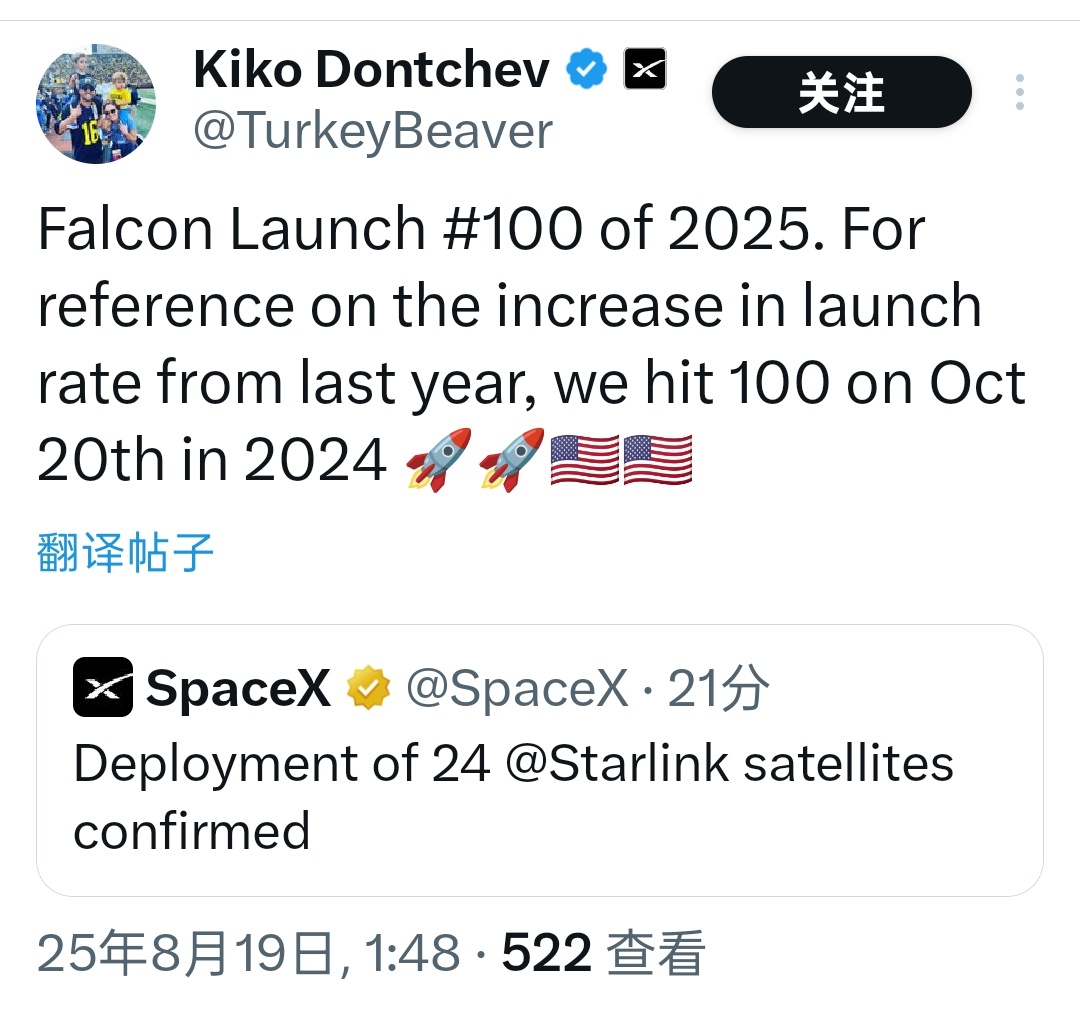
Task: Click the SpaceX logo avatar in quoted post
Action: tap(103, 687)
